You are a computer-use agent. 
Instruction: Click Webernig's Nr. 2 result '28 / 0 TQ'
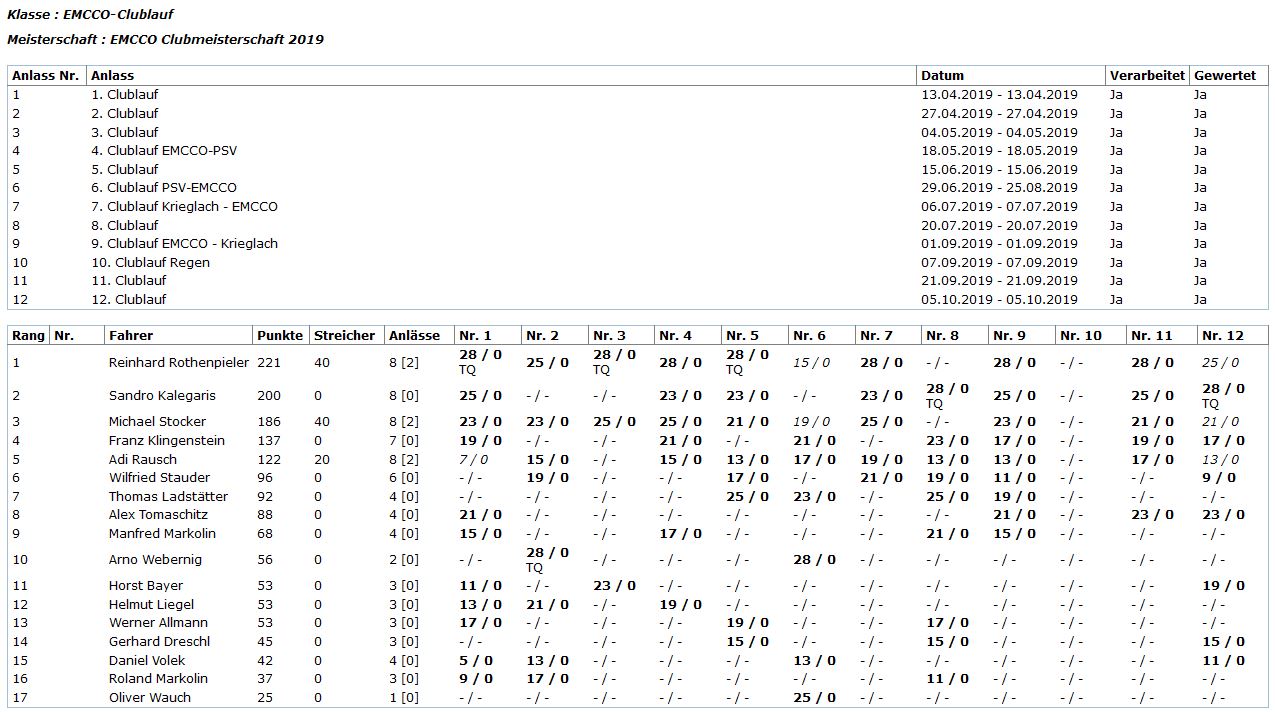click(x=547, y=560)
